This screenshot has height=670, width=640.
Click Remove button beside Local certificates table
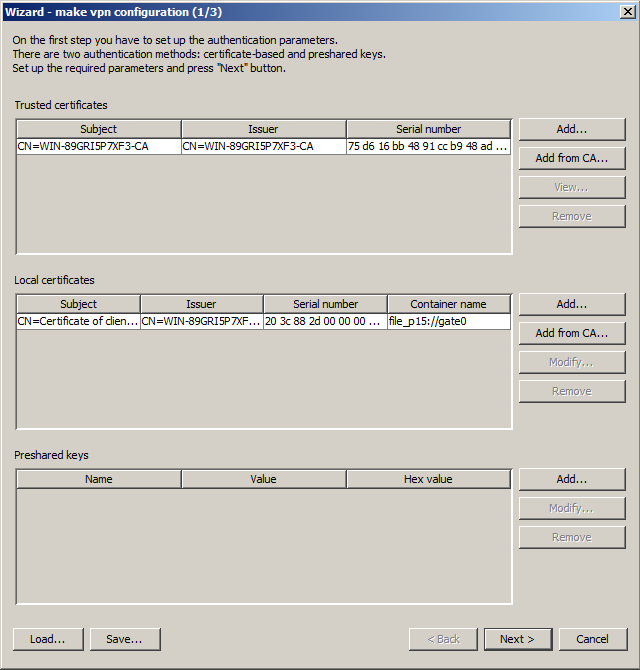(x=572, y=391)
